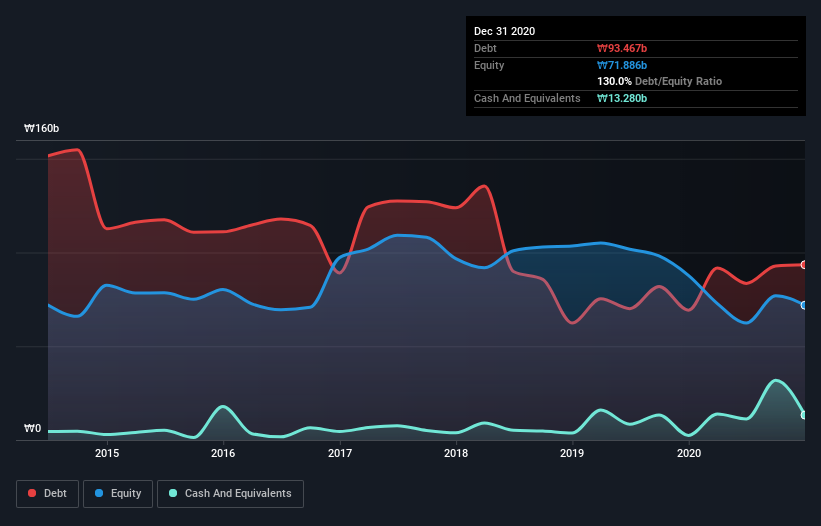The height and width of the screenshot is (526, 821).
Task: Click the ₩160b y-axis label
Action: (x=42, y=128)
